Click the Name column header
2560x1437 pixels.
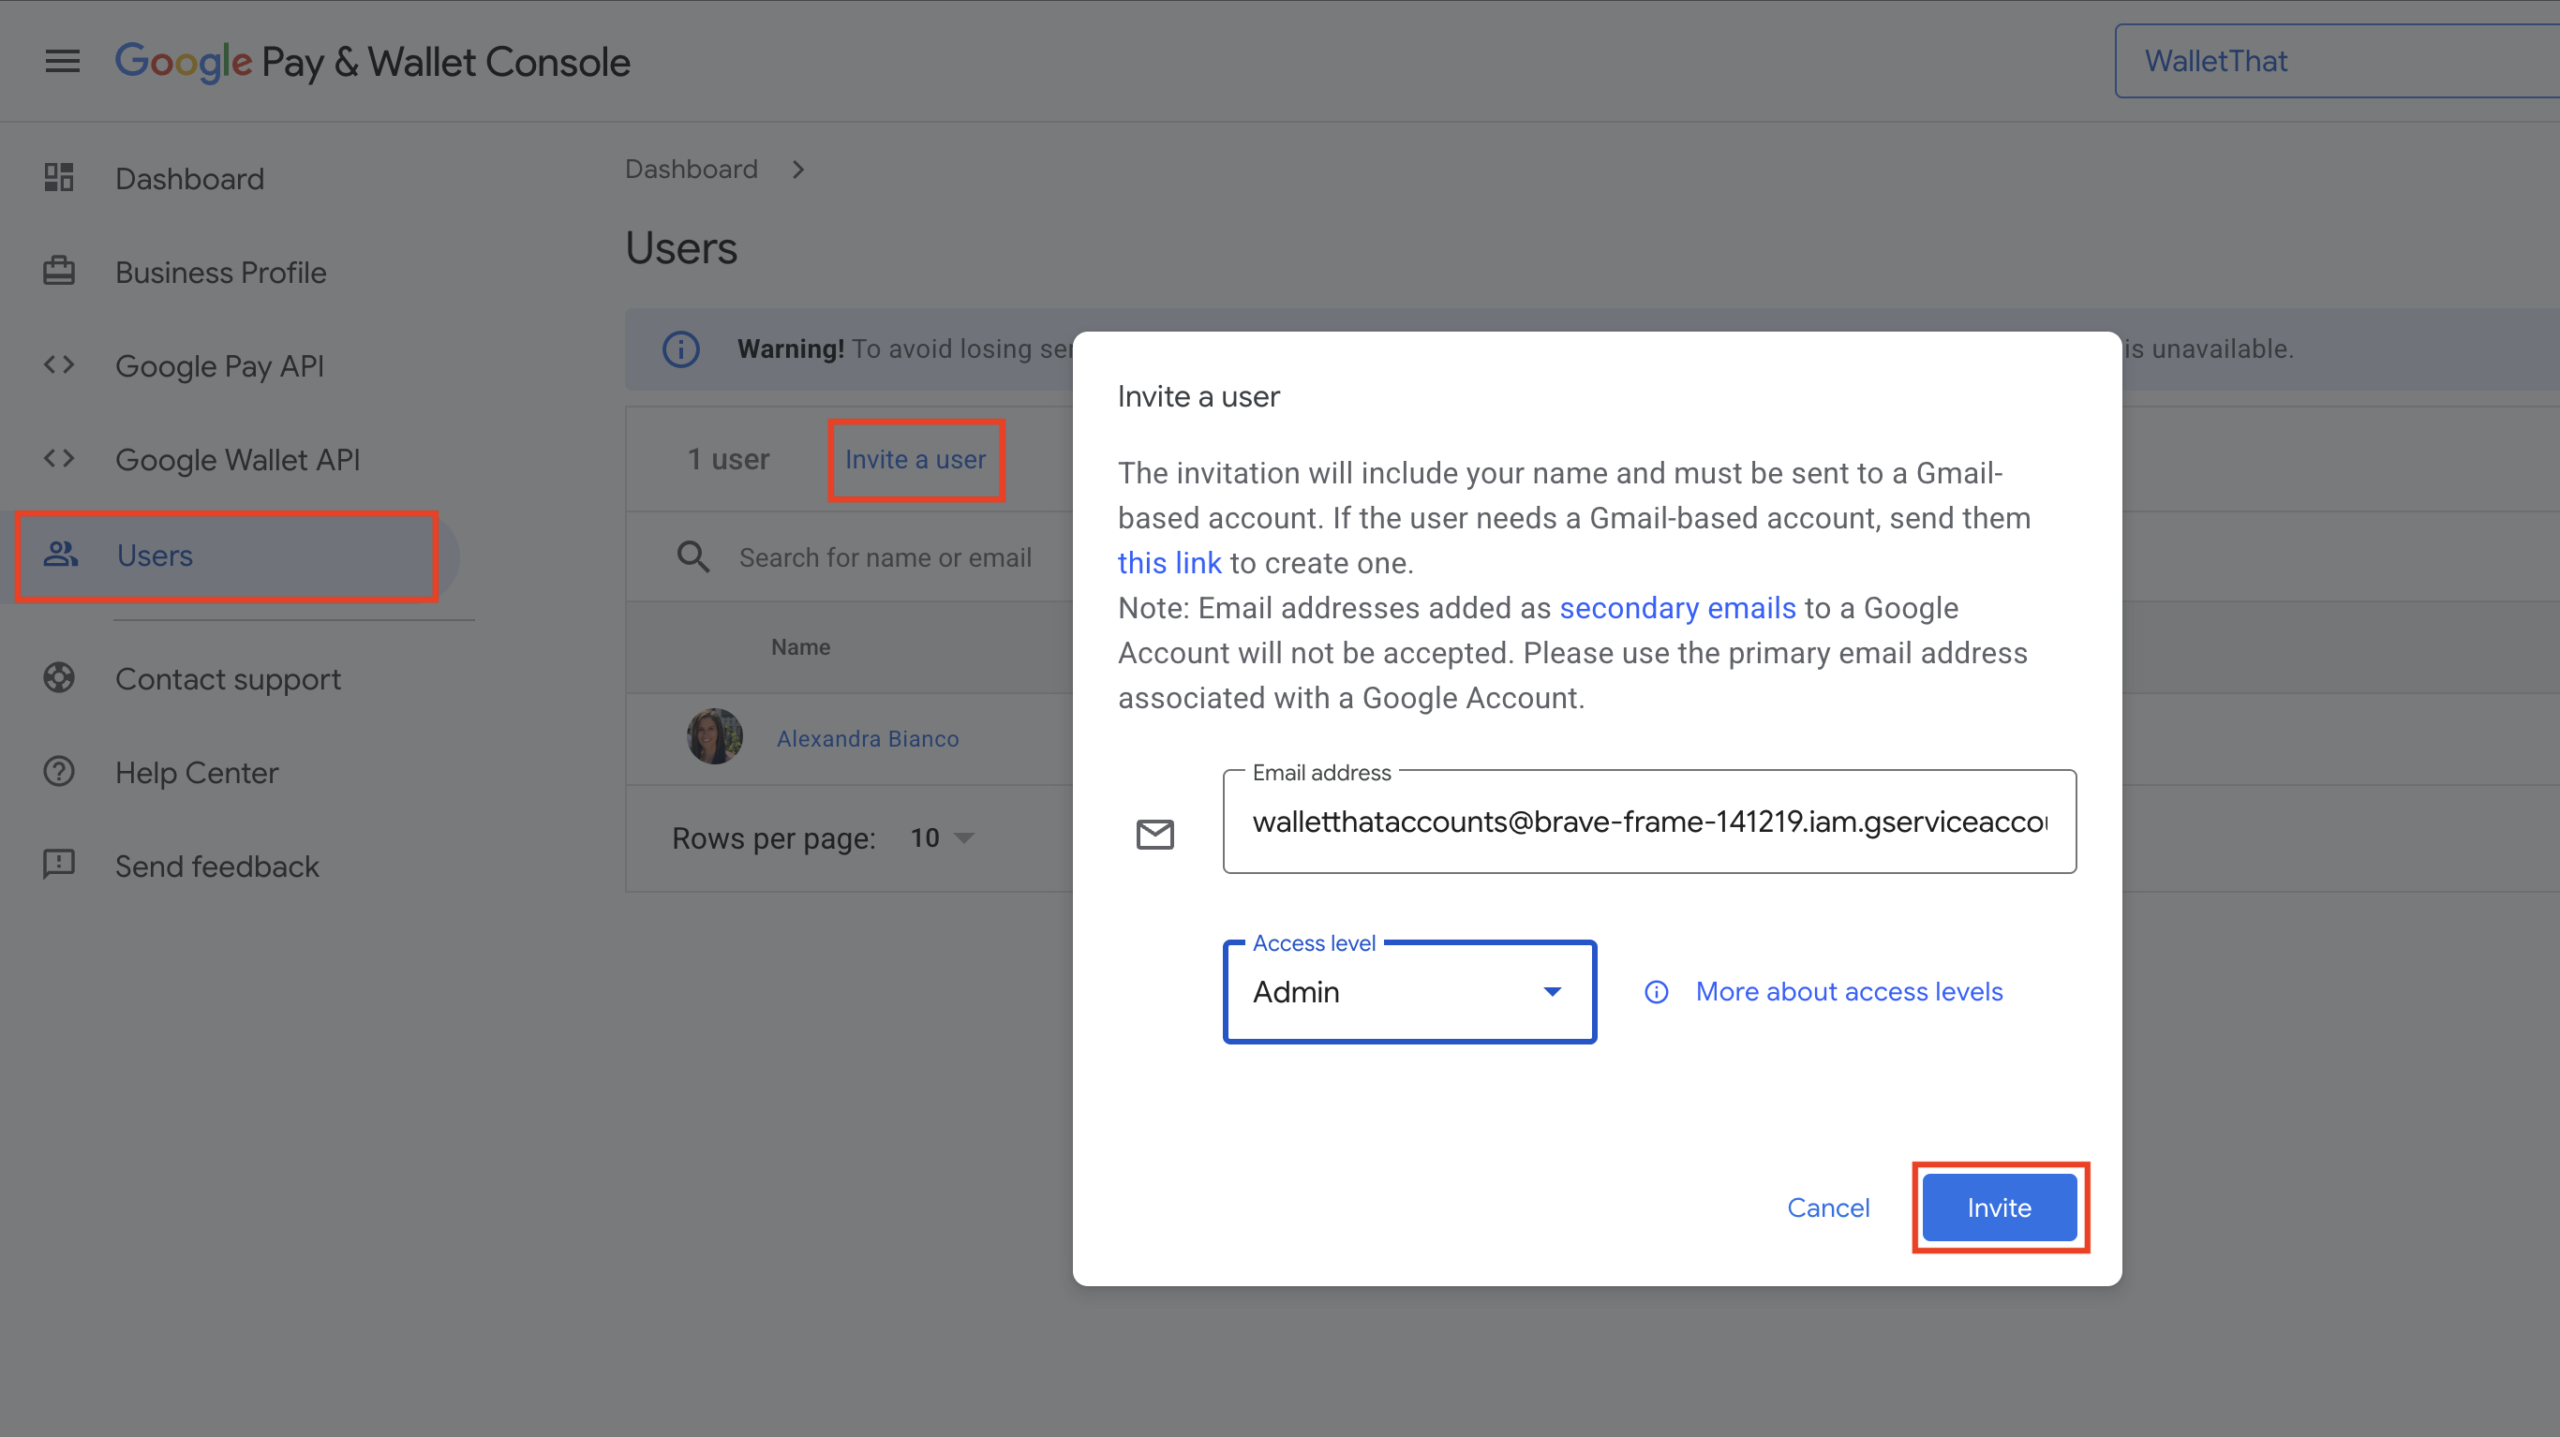(x=800, y=647)
